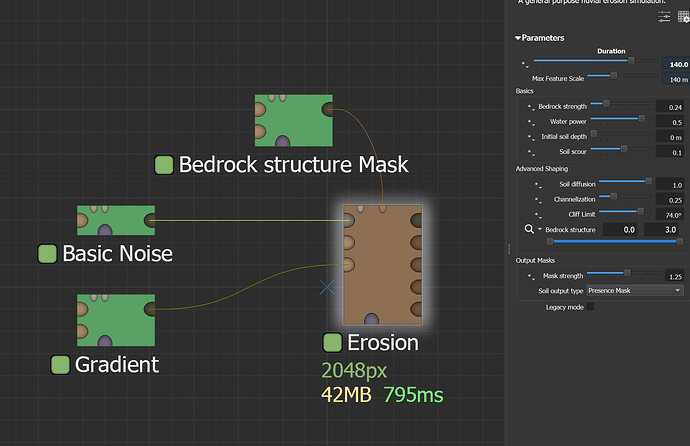Click the Soil scour slider handle

[x=624, y=149]
